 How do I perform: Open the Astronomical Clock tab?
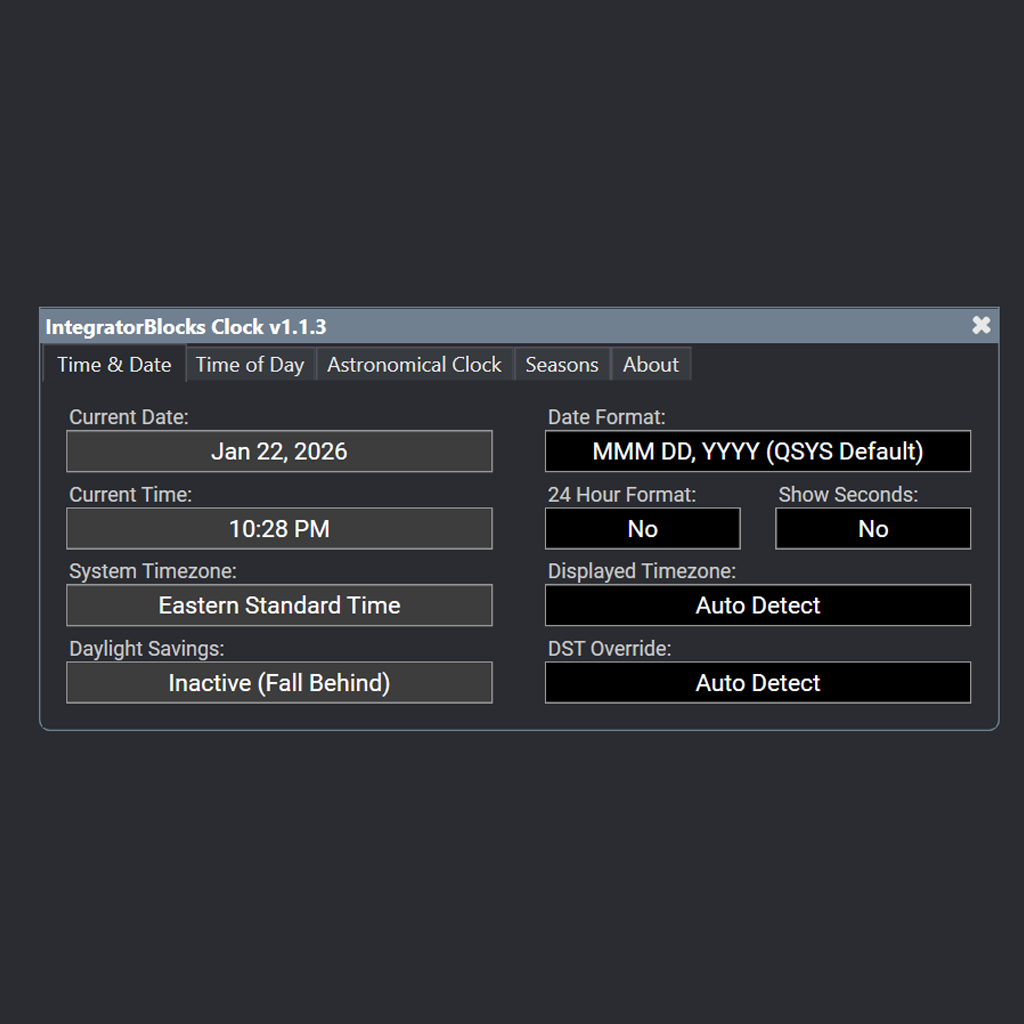(x=414, y=364)
